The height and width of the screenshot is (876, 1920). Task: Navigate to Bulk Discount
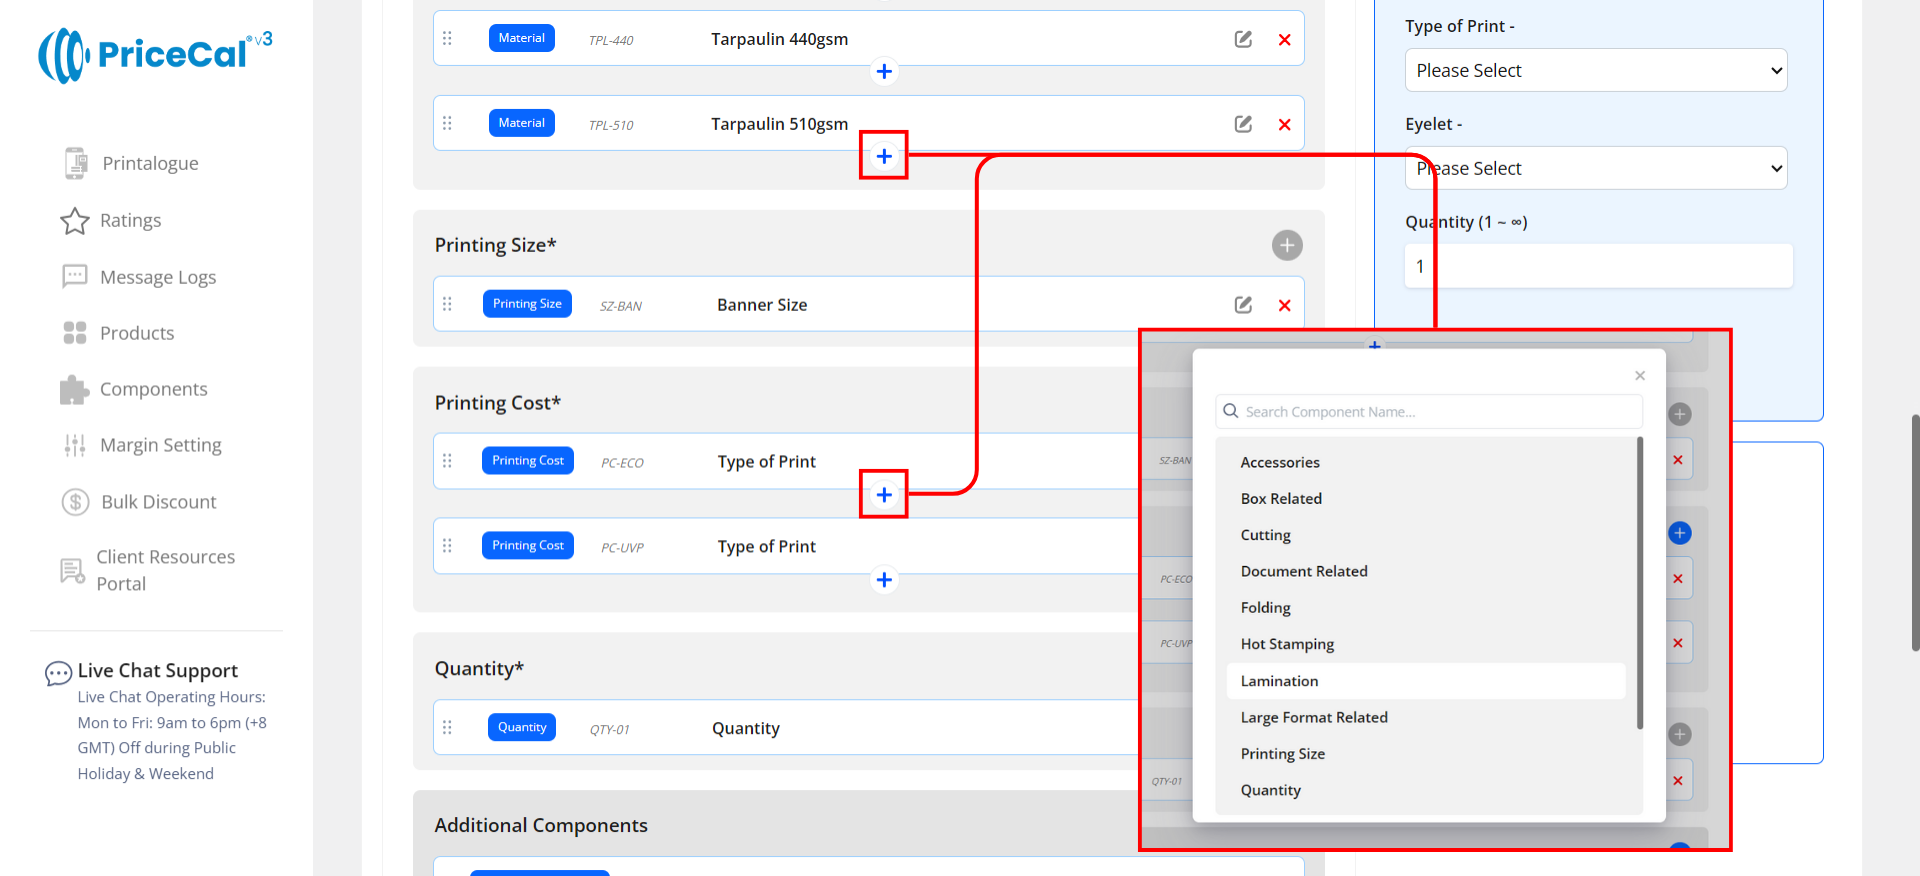(158, 502)
